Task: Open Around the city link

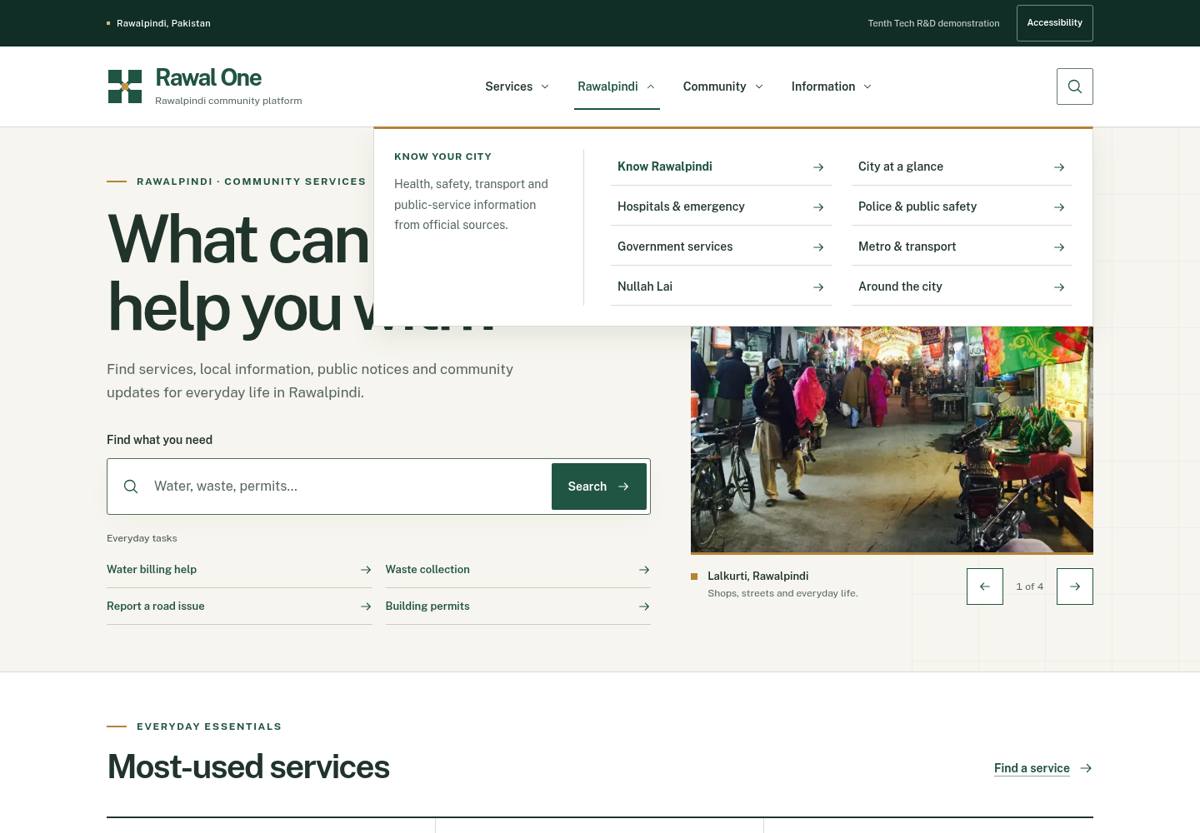Action: [962, 287]
